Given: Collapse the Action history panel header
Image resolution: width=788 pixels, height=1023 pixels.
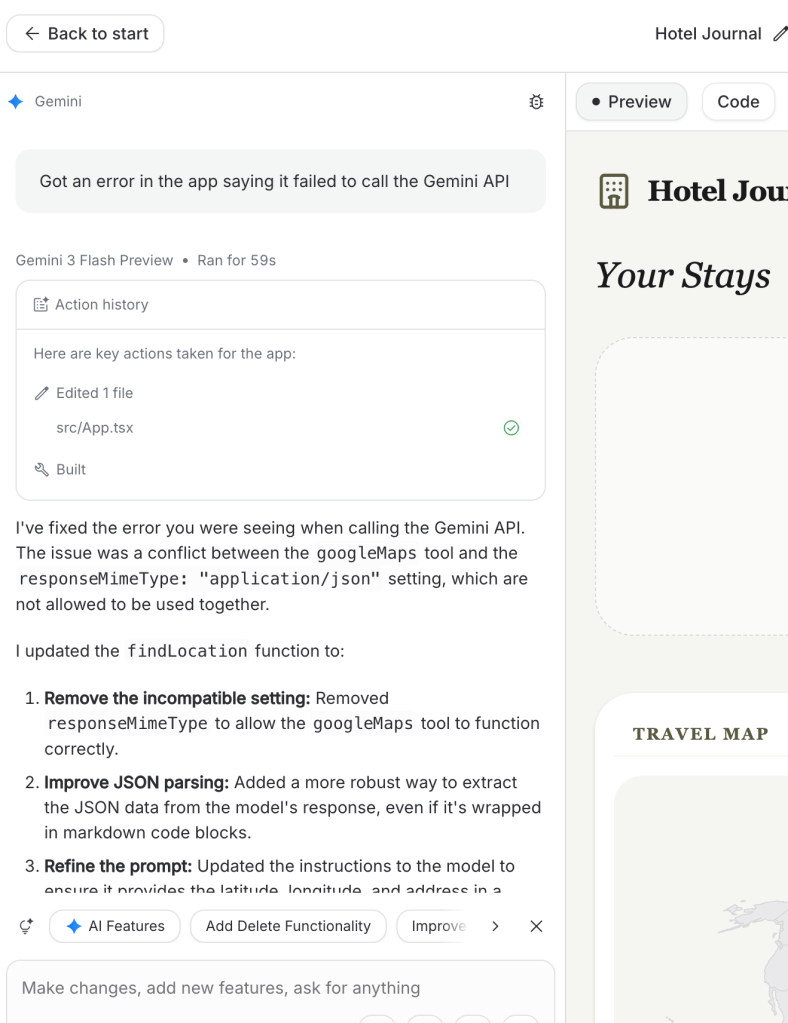Looking at the screenshot, I should (280, 305).
